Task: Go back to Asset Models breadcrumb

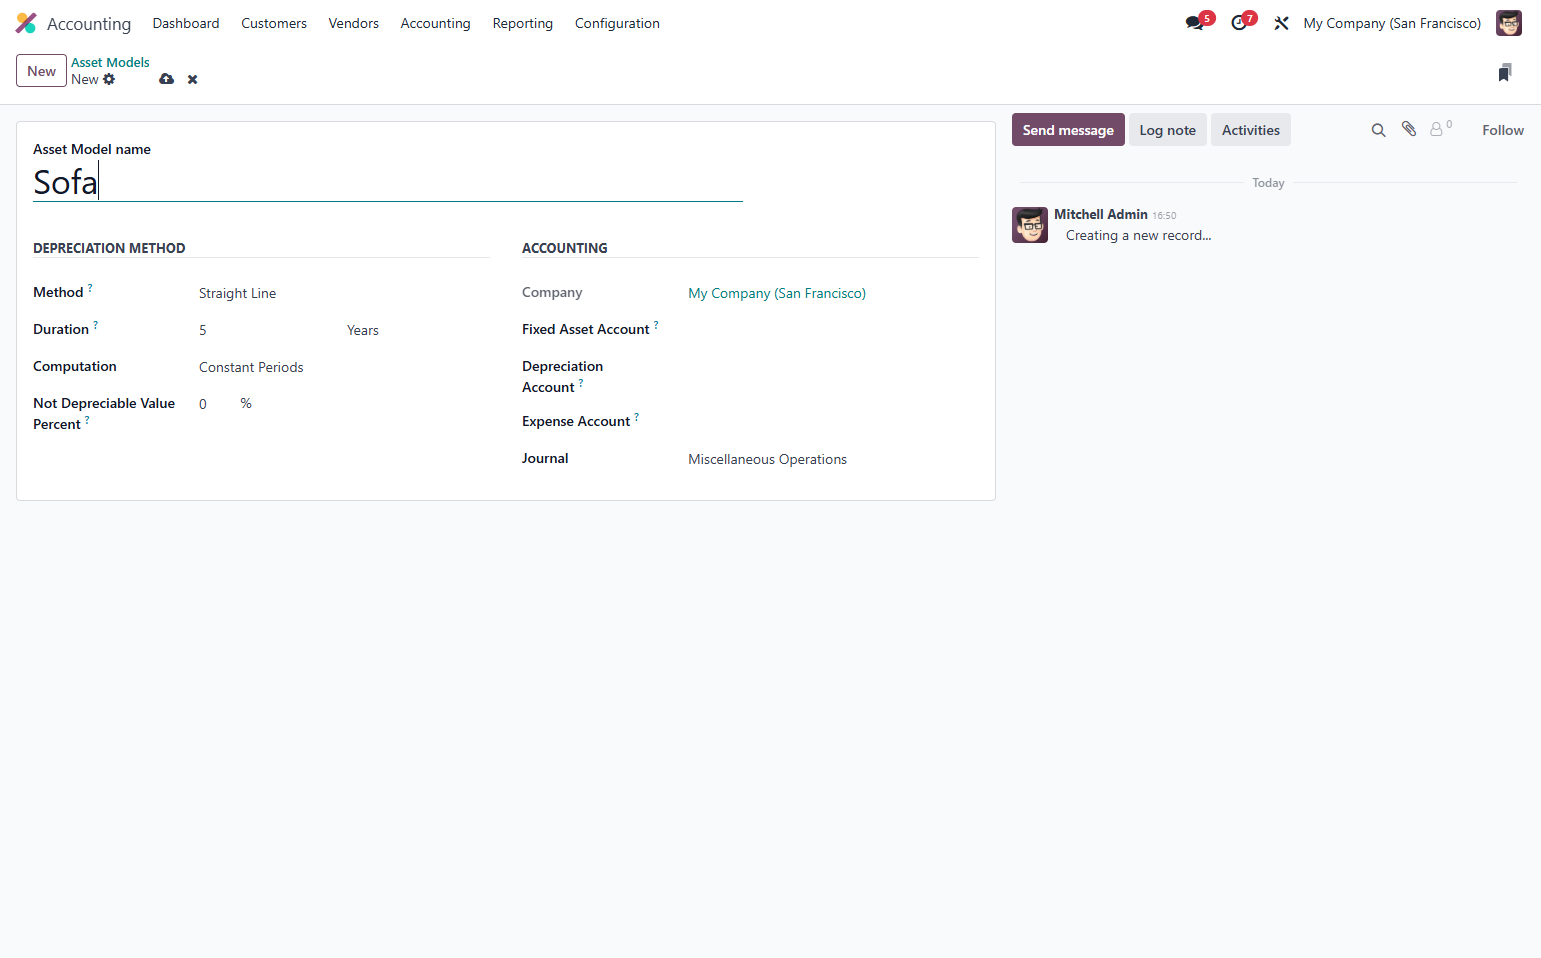Action: pos(110,62)
